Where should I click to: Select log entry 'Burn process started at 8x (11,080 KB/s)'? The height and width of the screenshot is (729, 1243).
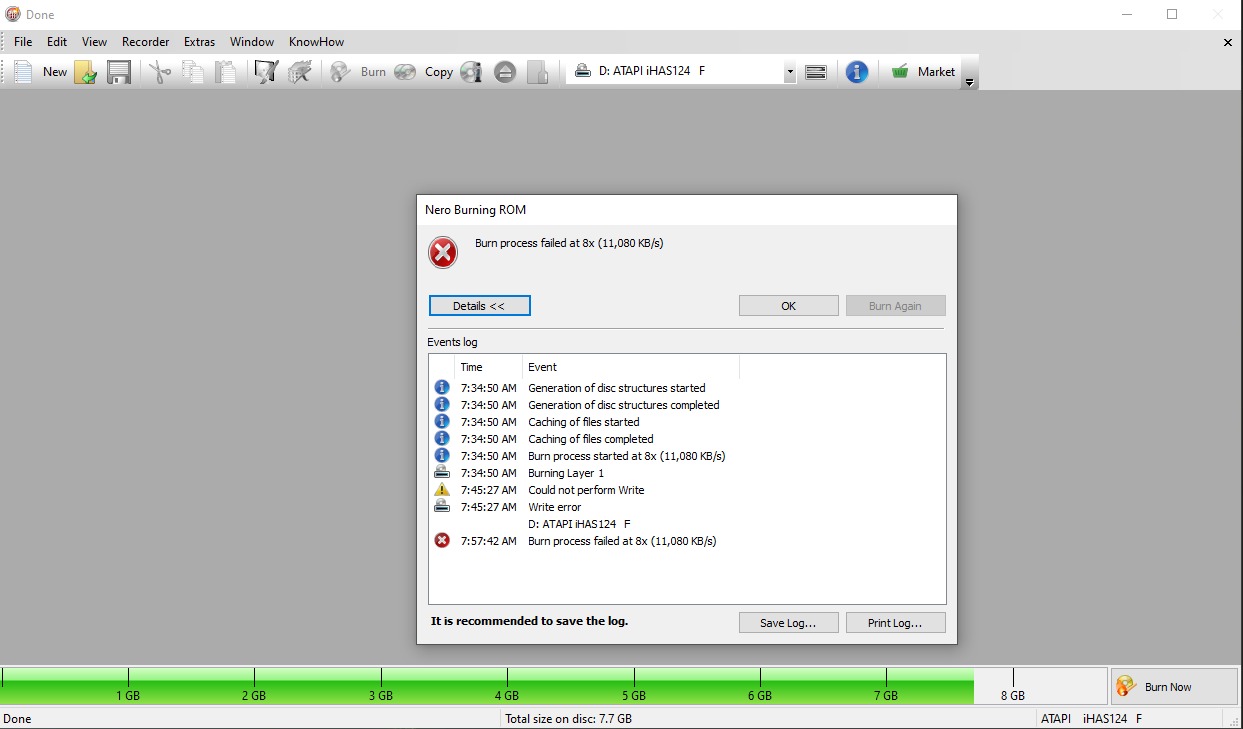[626, 456]
